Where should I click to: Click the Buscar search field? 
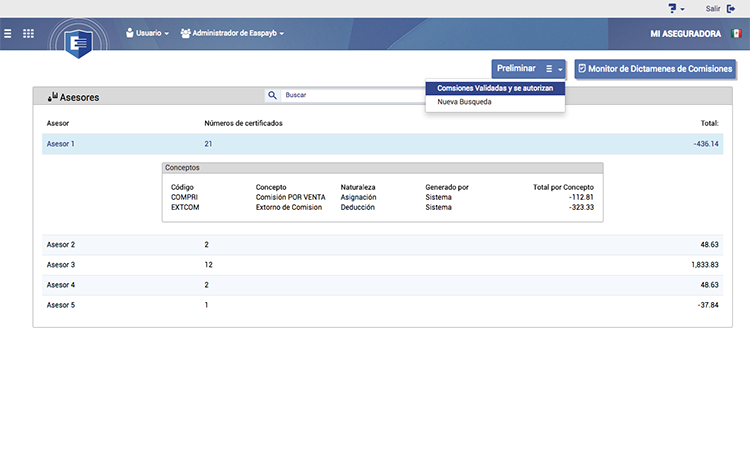point(353,95)
